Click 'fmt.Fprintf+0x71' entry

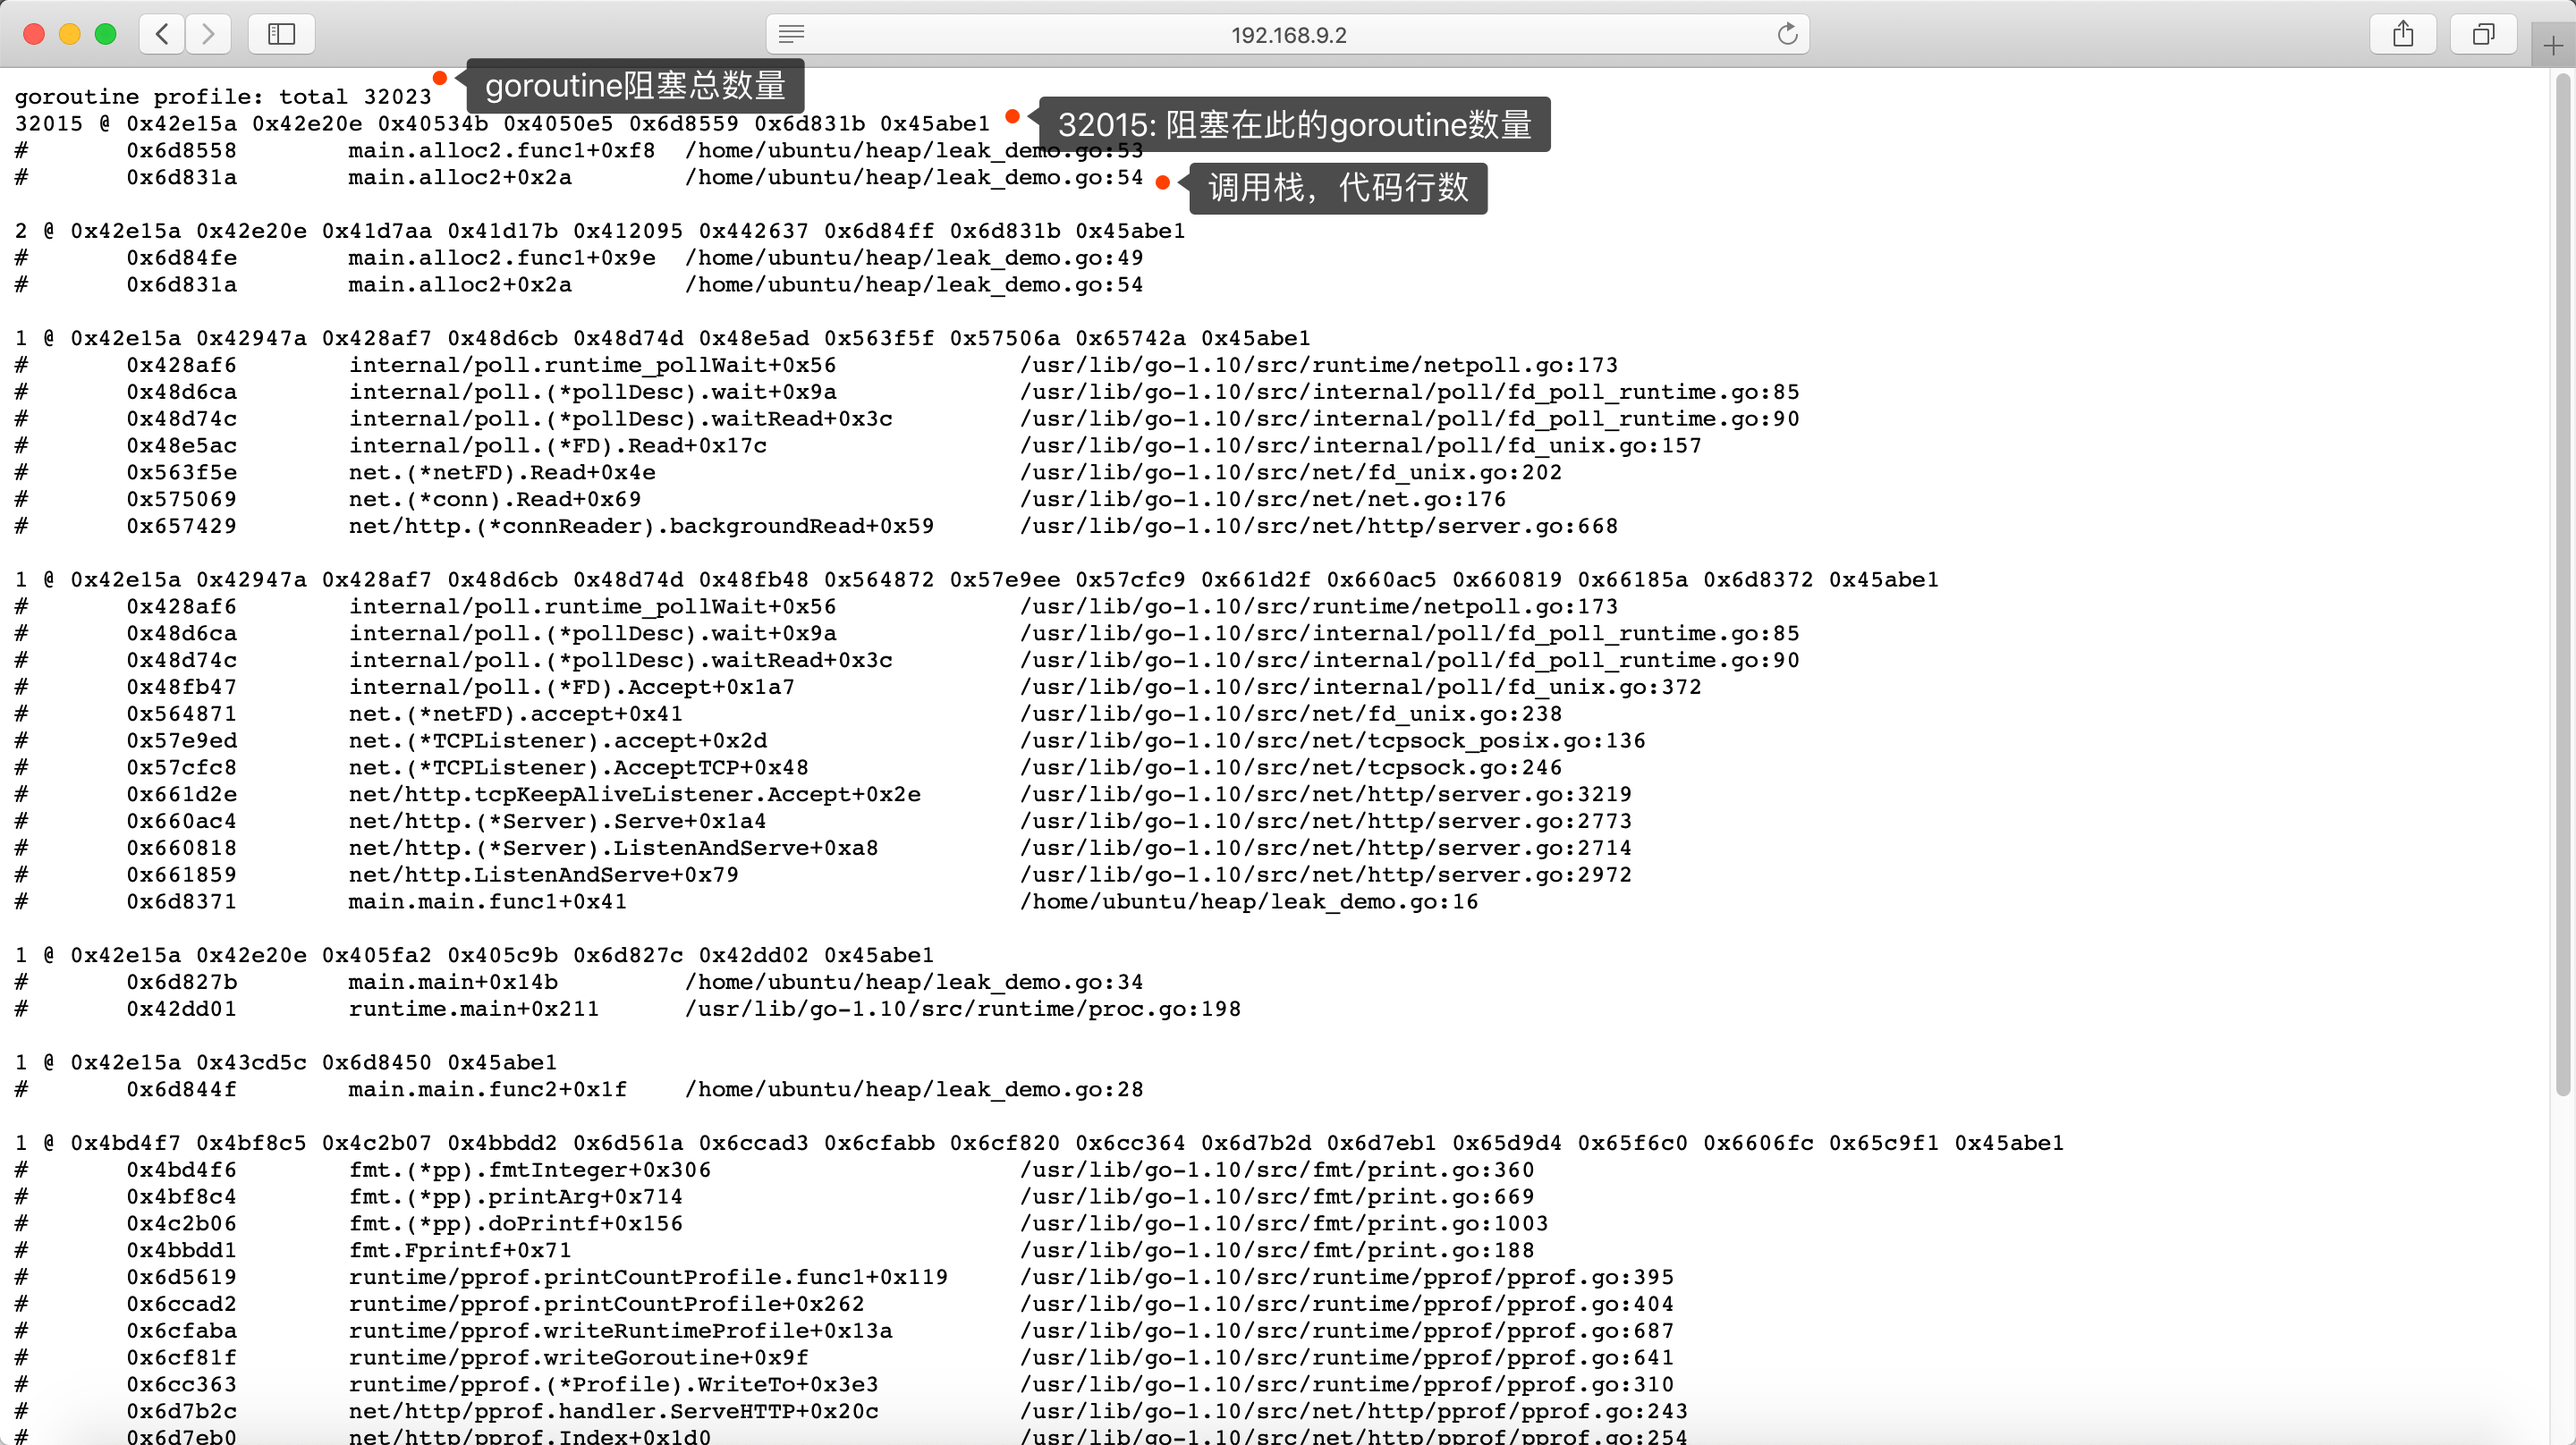point(460,1251)
